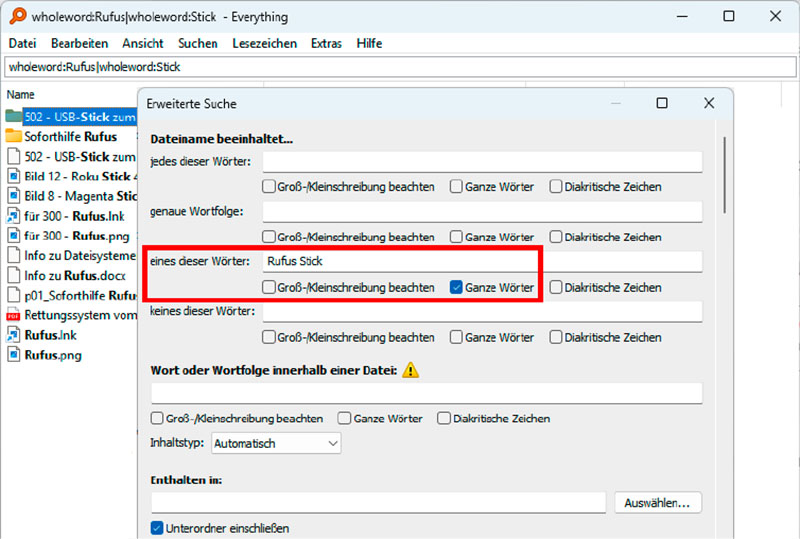Enable Diakritische Zeichen under keines dieser Wörter
The height and width of the screenshot is (539, 800).
point(556,337)
